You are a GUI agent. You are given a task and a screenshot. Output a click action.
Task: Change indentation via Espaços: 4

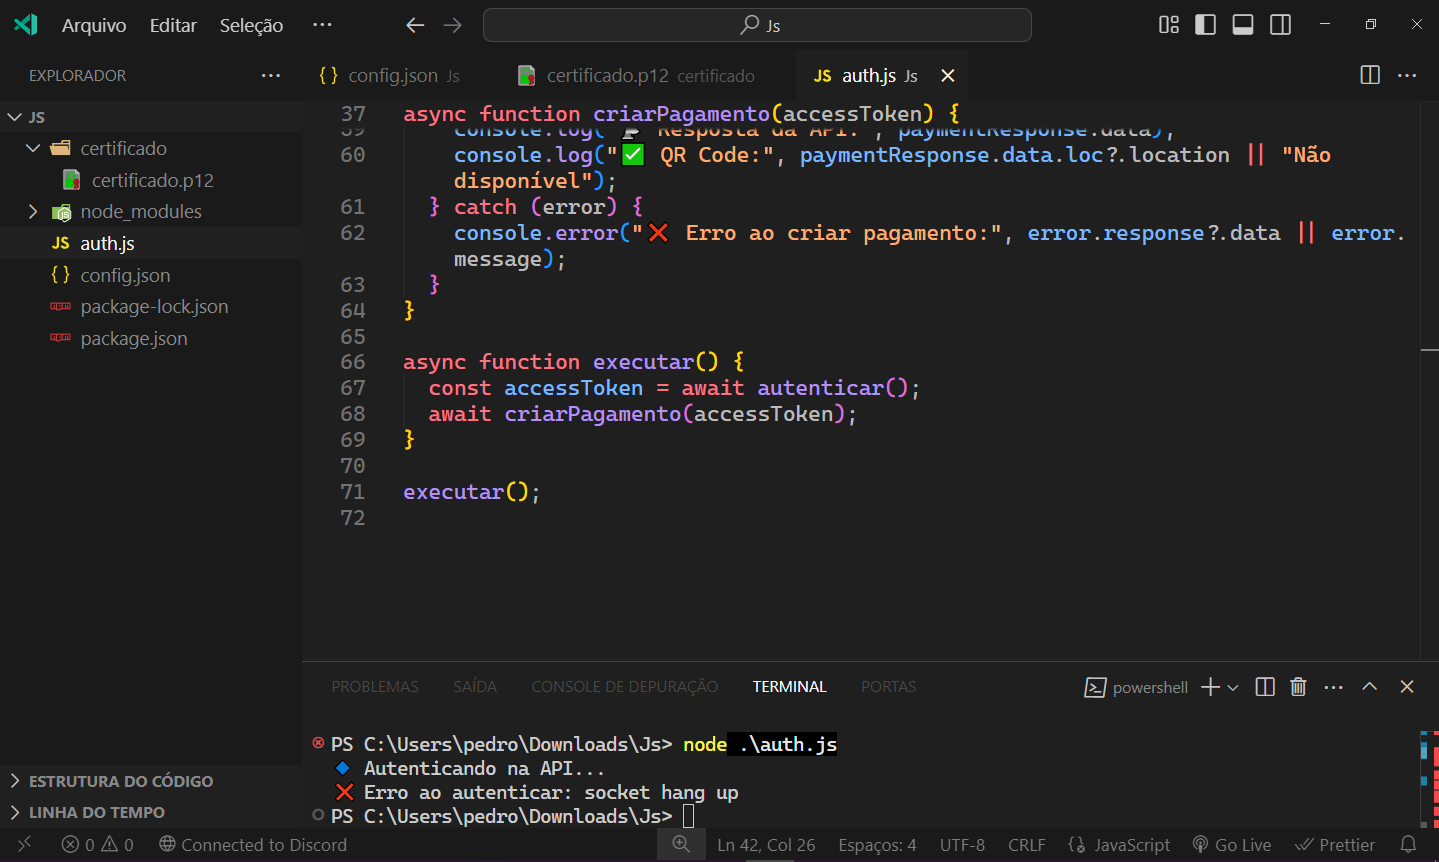click(877, 845)
